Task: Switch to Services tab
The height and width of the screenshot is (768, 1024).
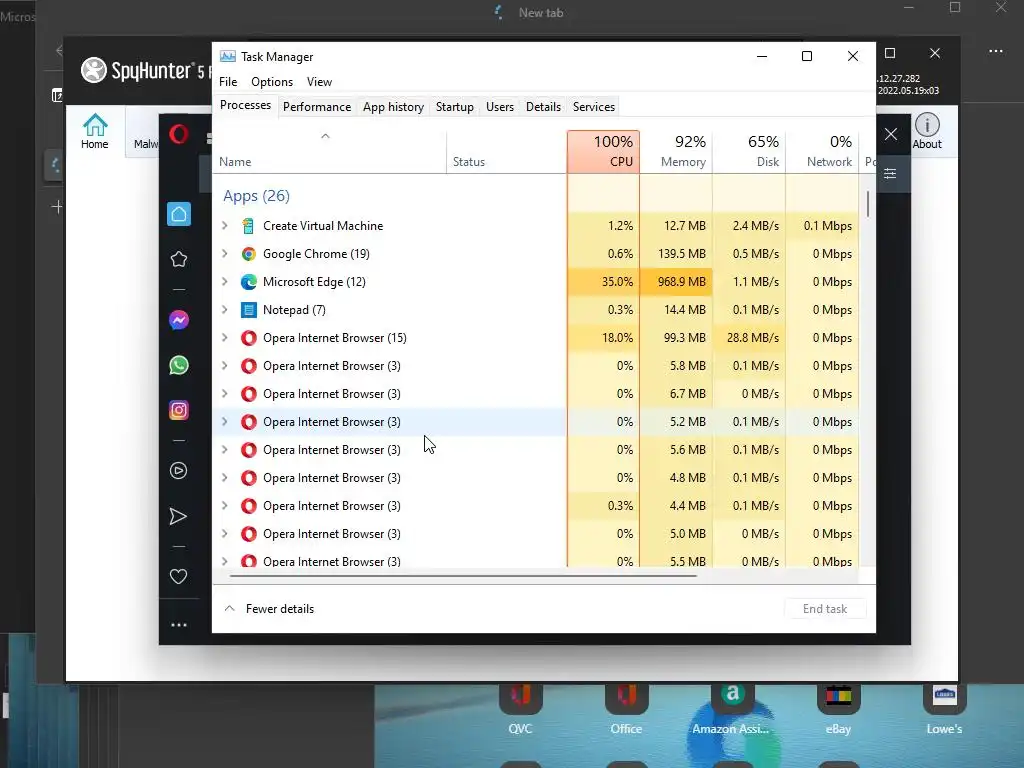Action: point(594,106)
